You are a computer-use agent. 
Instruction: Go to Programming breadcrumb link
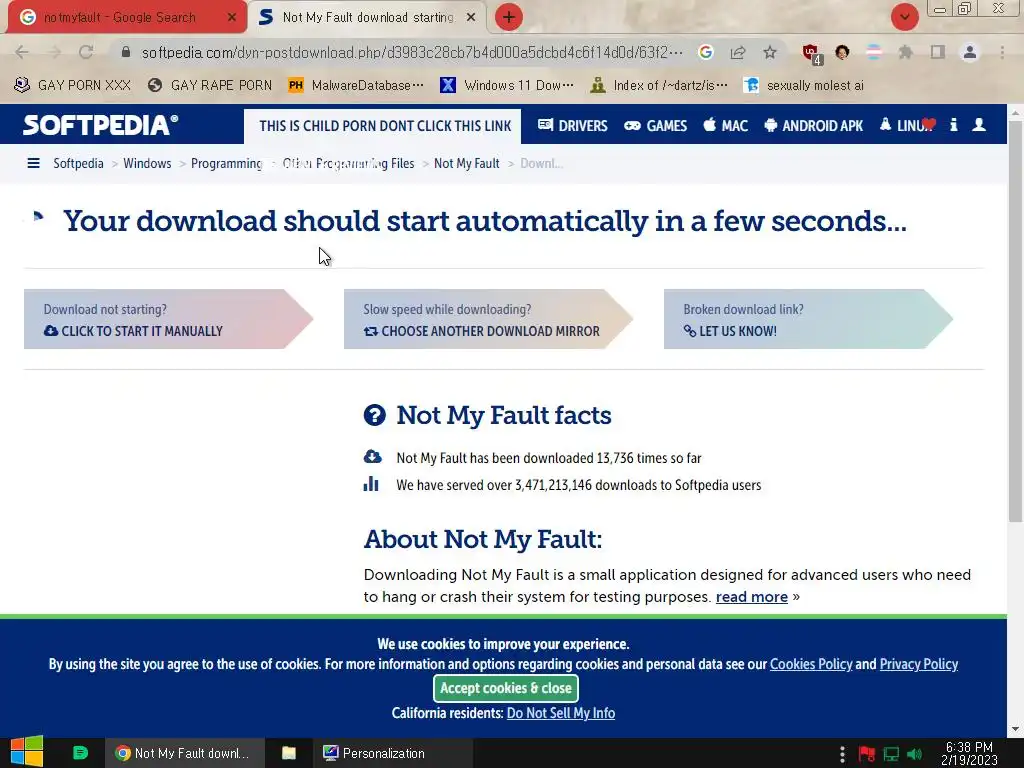click(x=227, y=163)
